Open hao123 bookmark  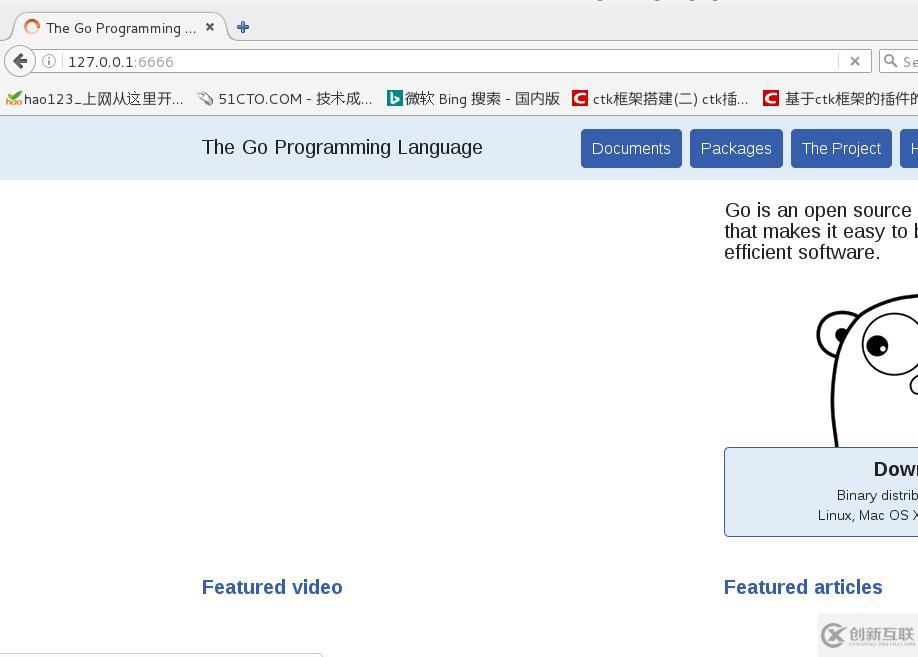coord(94,98)
